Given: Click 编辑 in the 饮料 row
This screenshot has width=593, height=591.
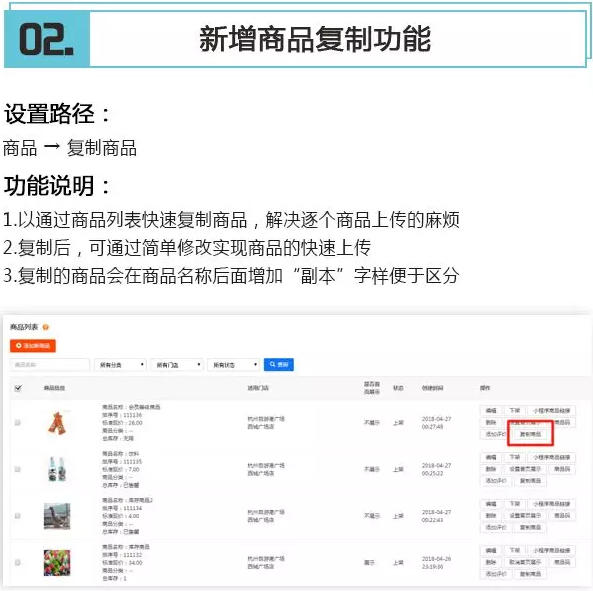Looking at the screenshot, I should tap(491, 457).
